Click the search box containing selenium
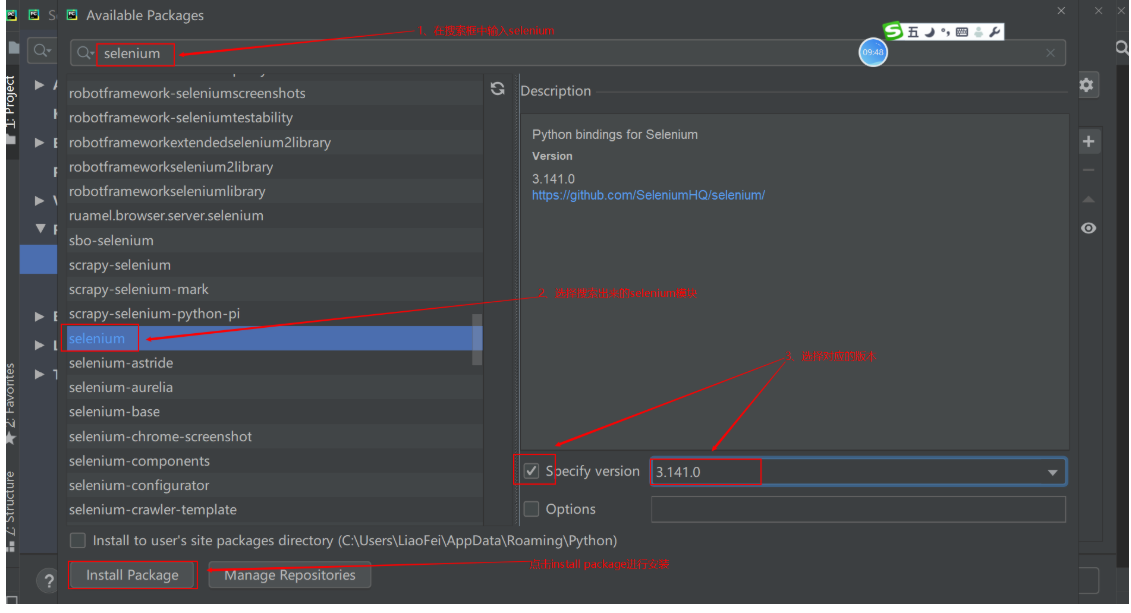The width and height of the screenshot is (1131, 613). click(x=568, y=53)
